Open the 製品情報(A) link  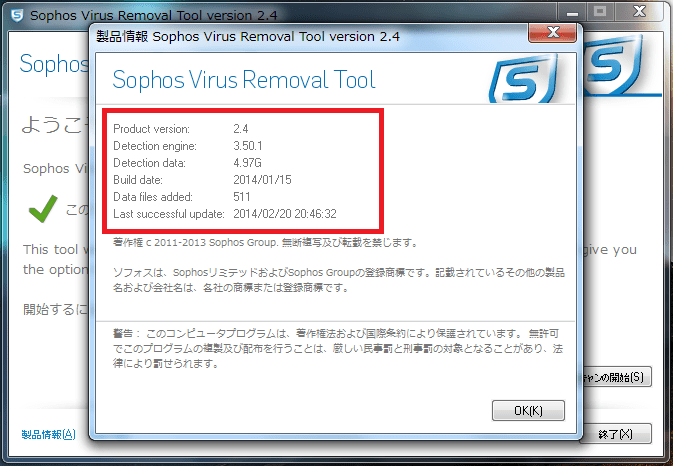coord(49,435)
